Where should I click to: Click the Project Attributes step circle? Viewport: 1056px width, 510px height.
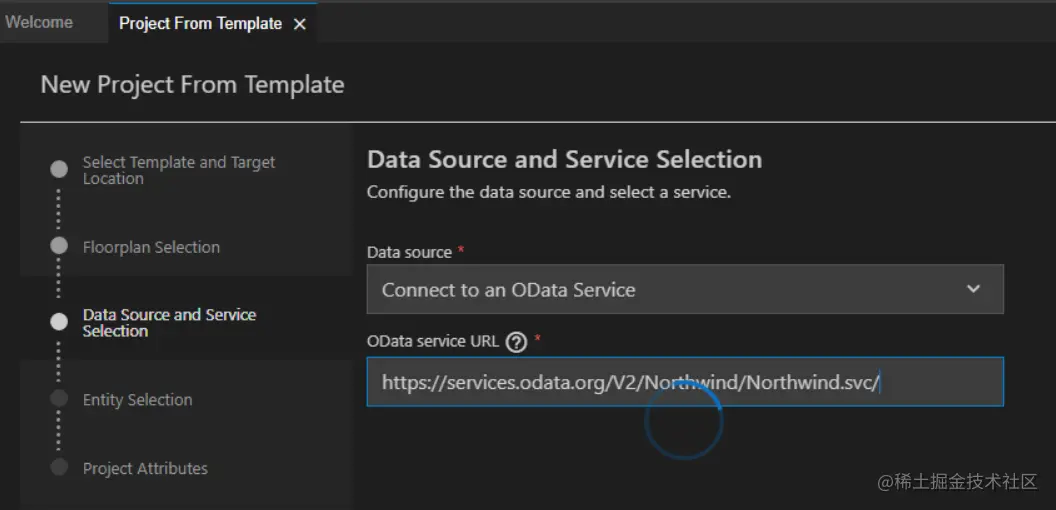59,467
